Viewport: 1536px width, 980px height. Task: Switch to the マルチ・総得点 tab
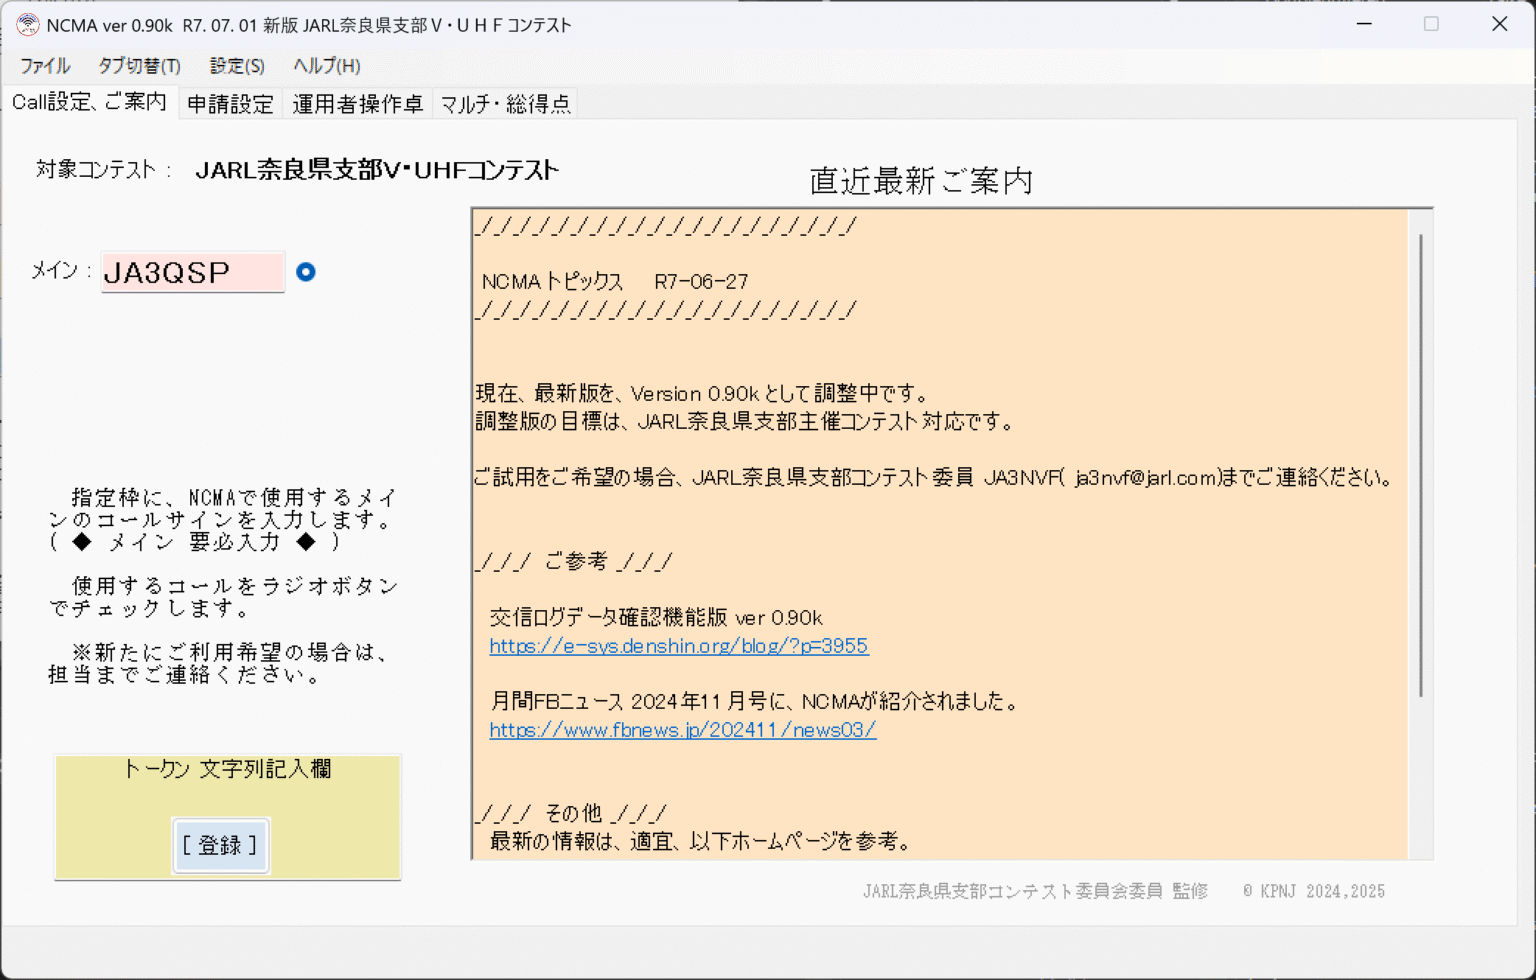point(505,102)
